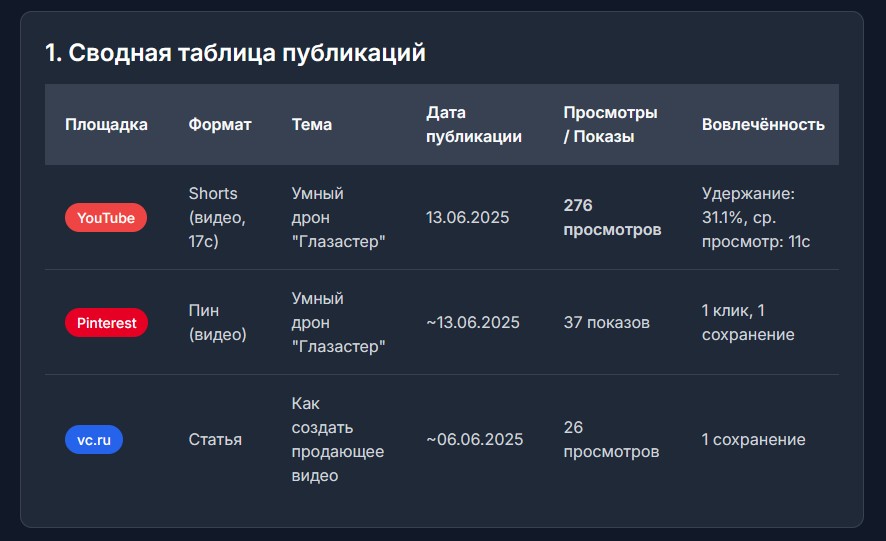
Task: Click the "37 показов" cell
Action: click(x=607, y=323)
